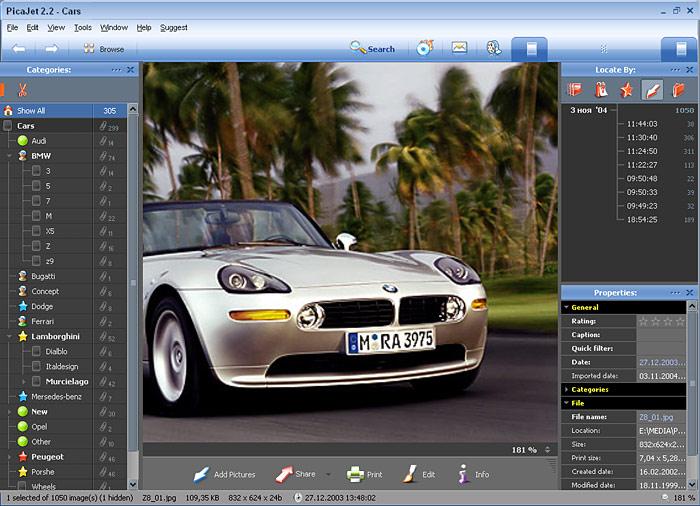Viewport: 700px width, 506px height.
Task: Select the Porshe category
Action: click(43, 472)
